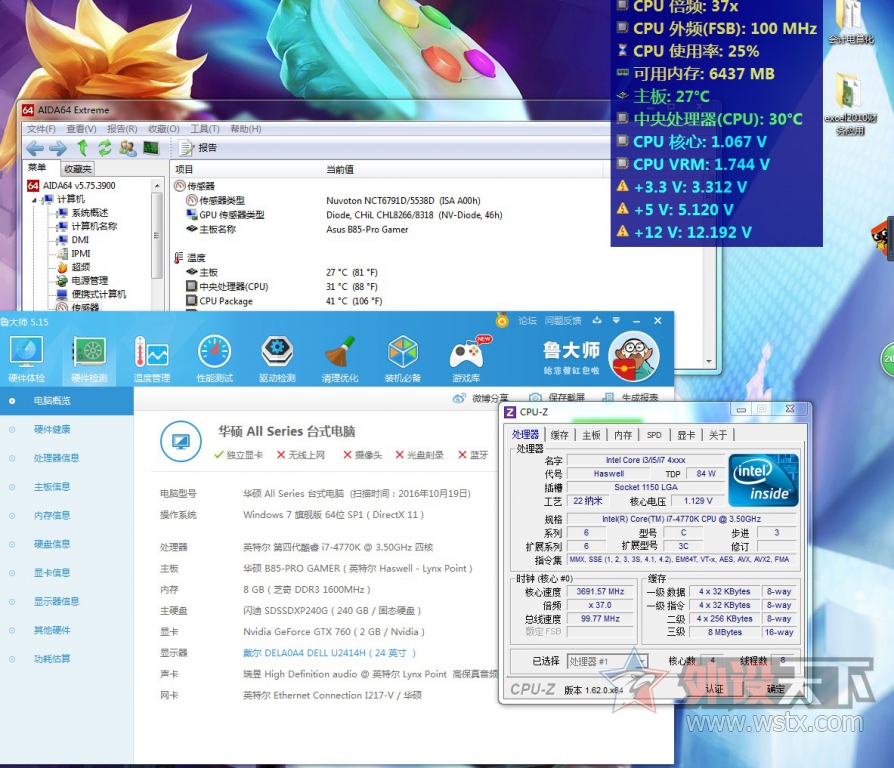The height and width of the screenshot is (768, 894).
Task: Switch to 主板 tab in CPU-Z
Action: [x=591, y=435]
